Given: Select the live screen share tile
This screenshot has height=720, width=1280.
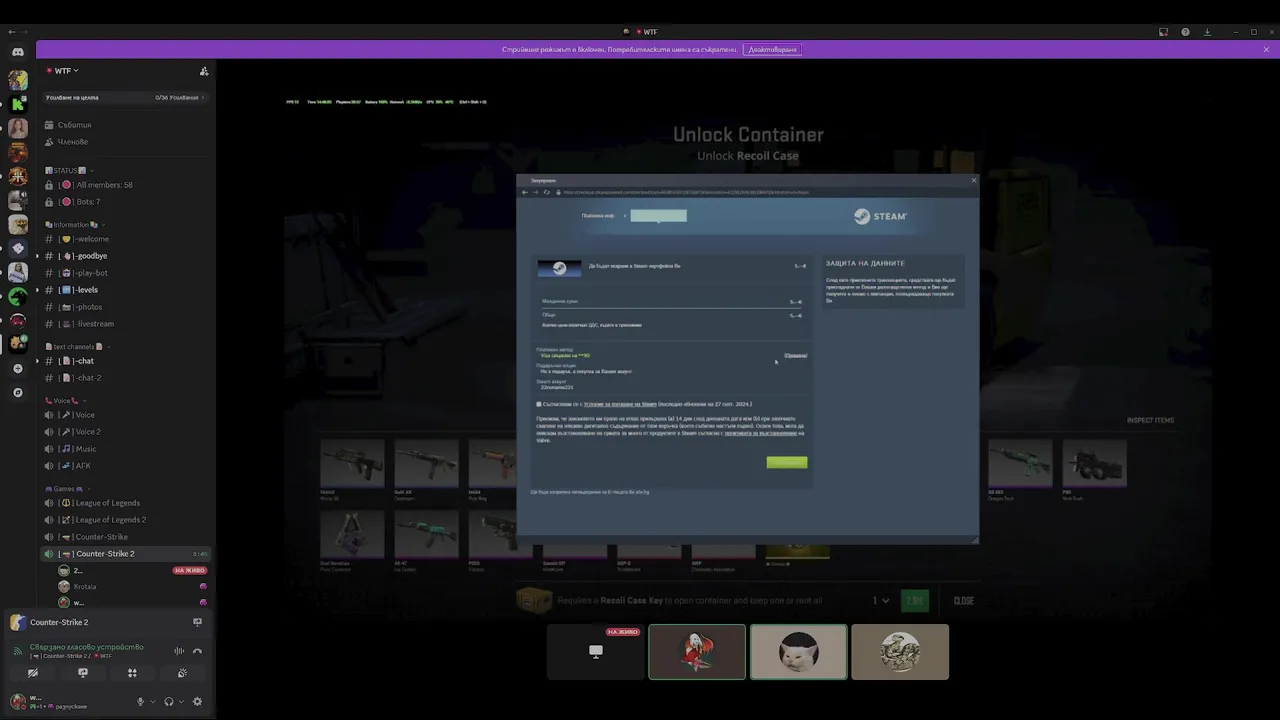Looking at the screenshot, I should [596, 652].
